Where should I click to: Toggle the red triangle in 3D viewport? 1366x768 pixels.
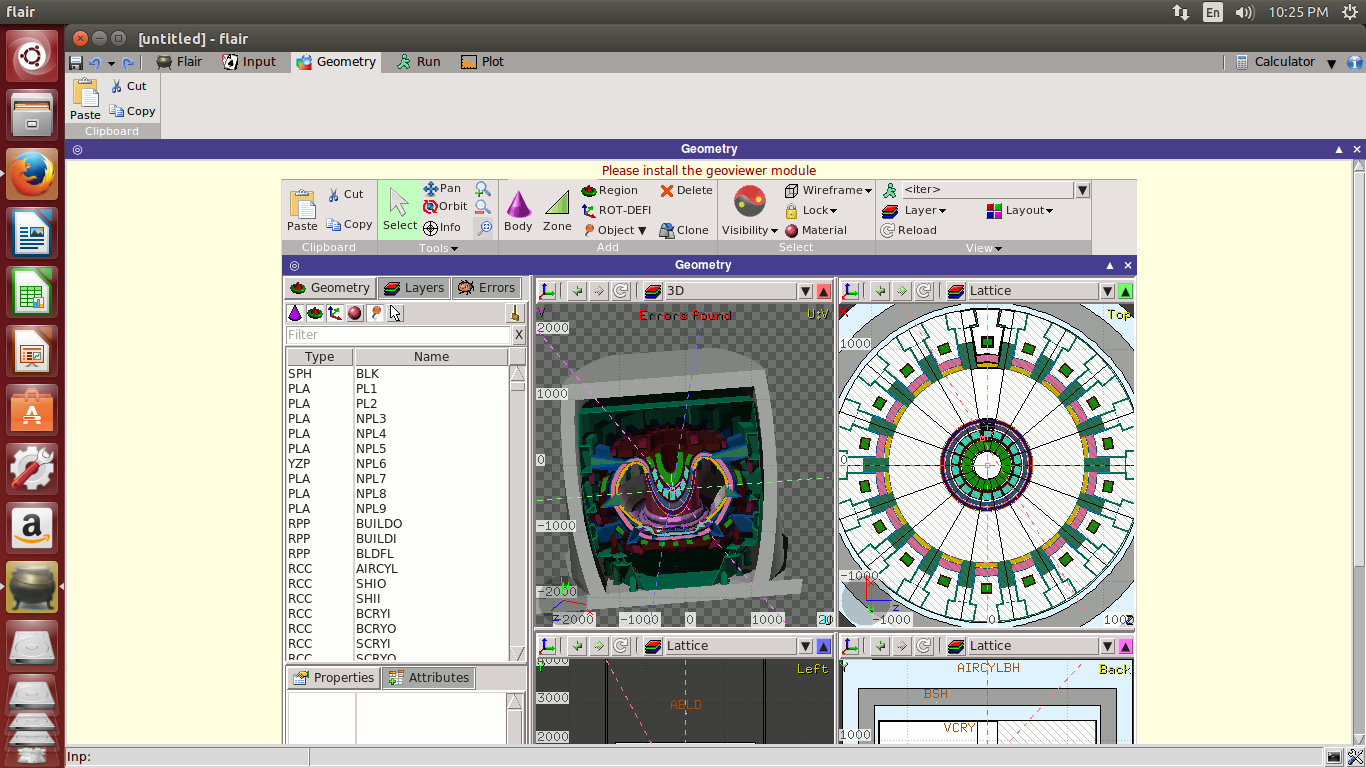pos(824,291)
